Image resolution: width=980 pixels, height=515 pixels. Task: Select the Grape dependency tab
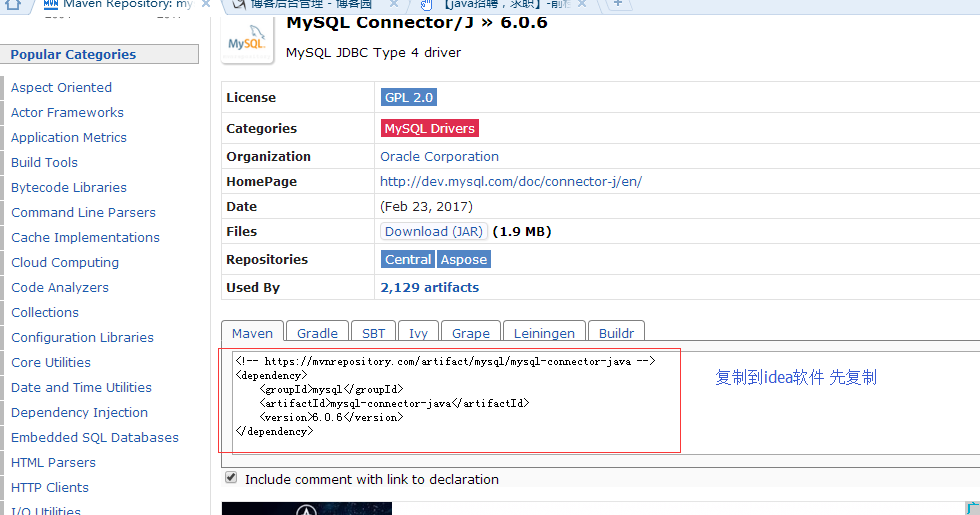pyautogui.click(x=471, y=333)
